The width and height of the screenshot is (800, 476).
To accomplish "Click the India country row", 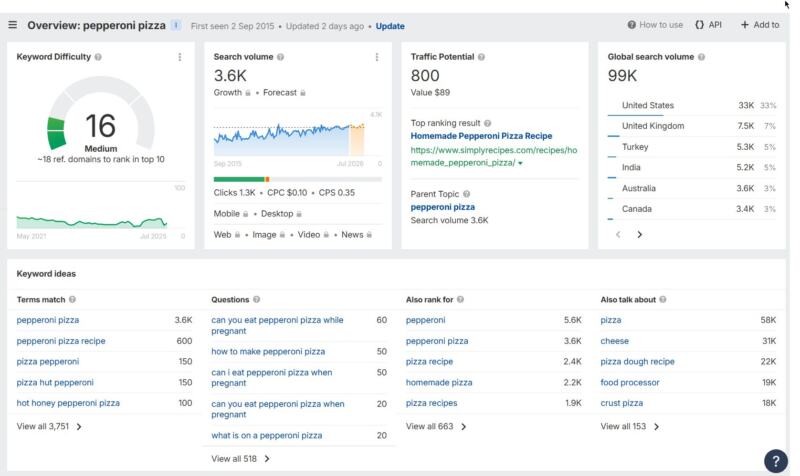I will click(692, 167).
